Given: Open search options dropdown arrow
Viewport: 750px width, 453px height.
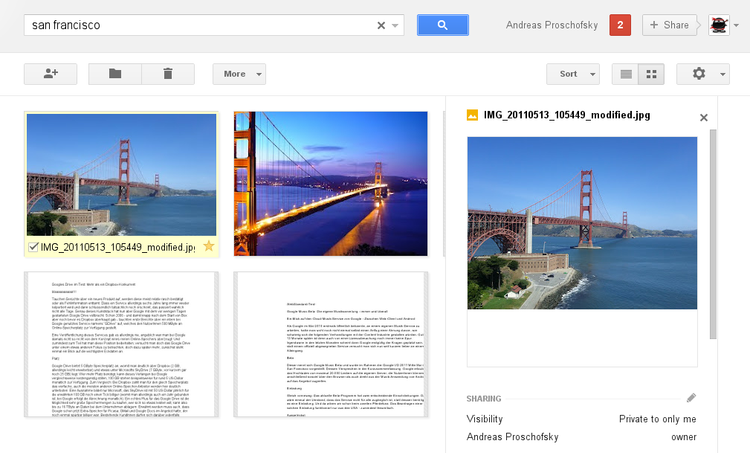Looking at the screenshot, I should (396, 26).
